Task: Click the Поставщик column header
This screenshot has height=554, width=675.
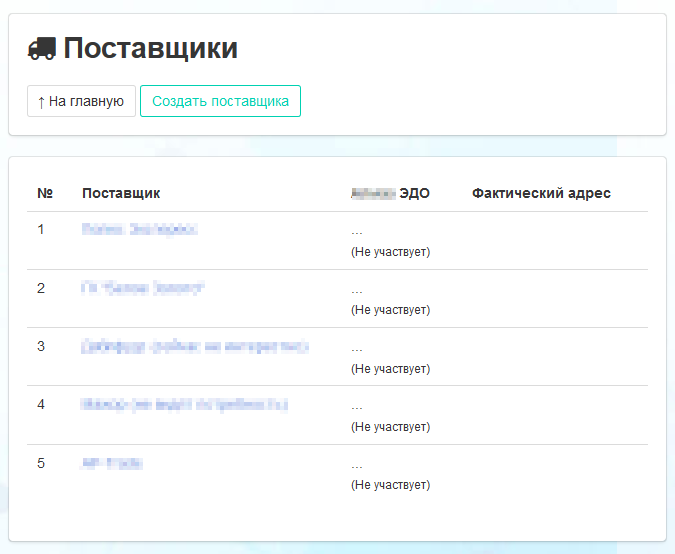Action: pos(121,193)
